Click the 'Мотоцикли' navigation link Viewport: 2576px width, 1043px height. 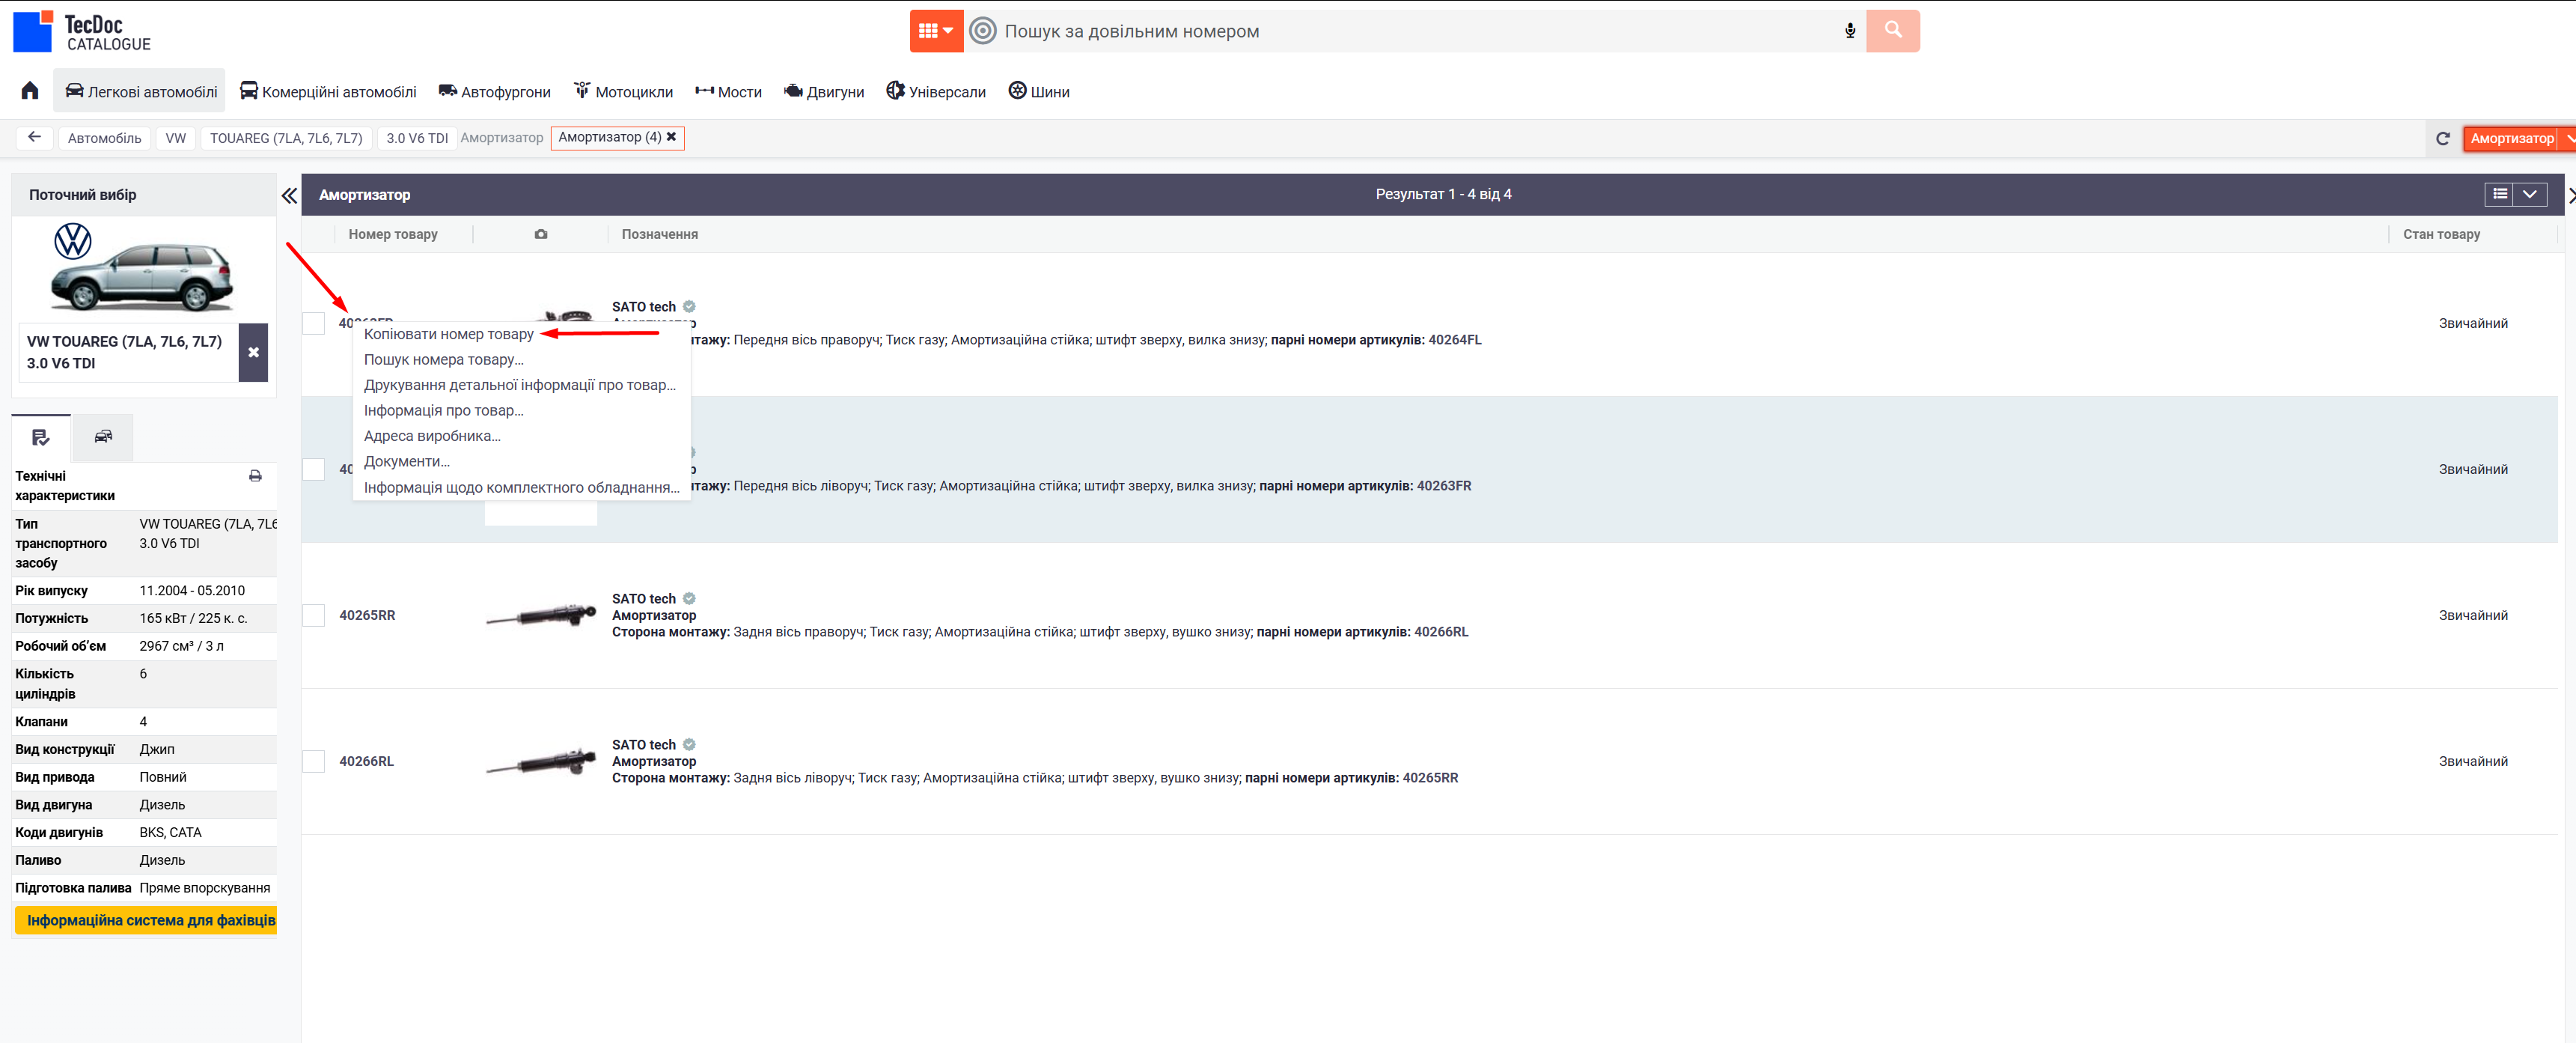pyautogui.click(x=623, y=91)
